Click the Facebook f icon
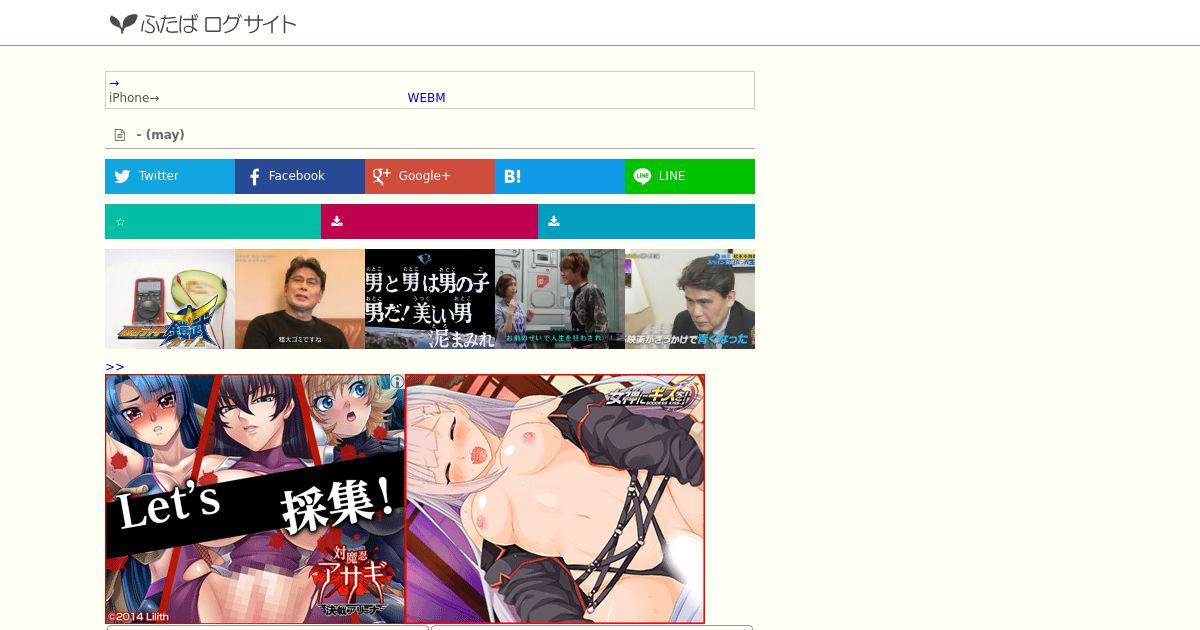 point(254,176)
